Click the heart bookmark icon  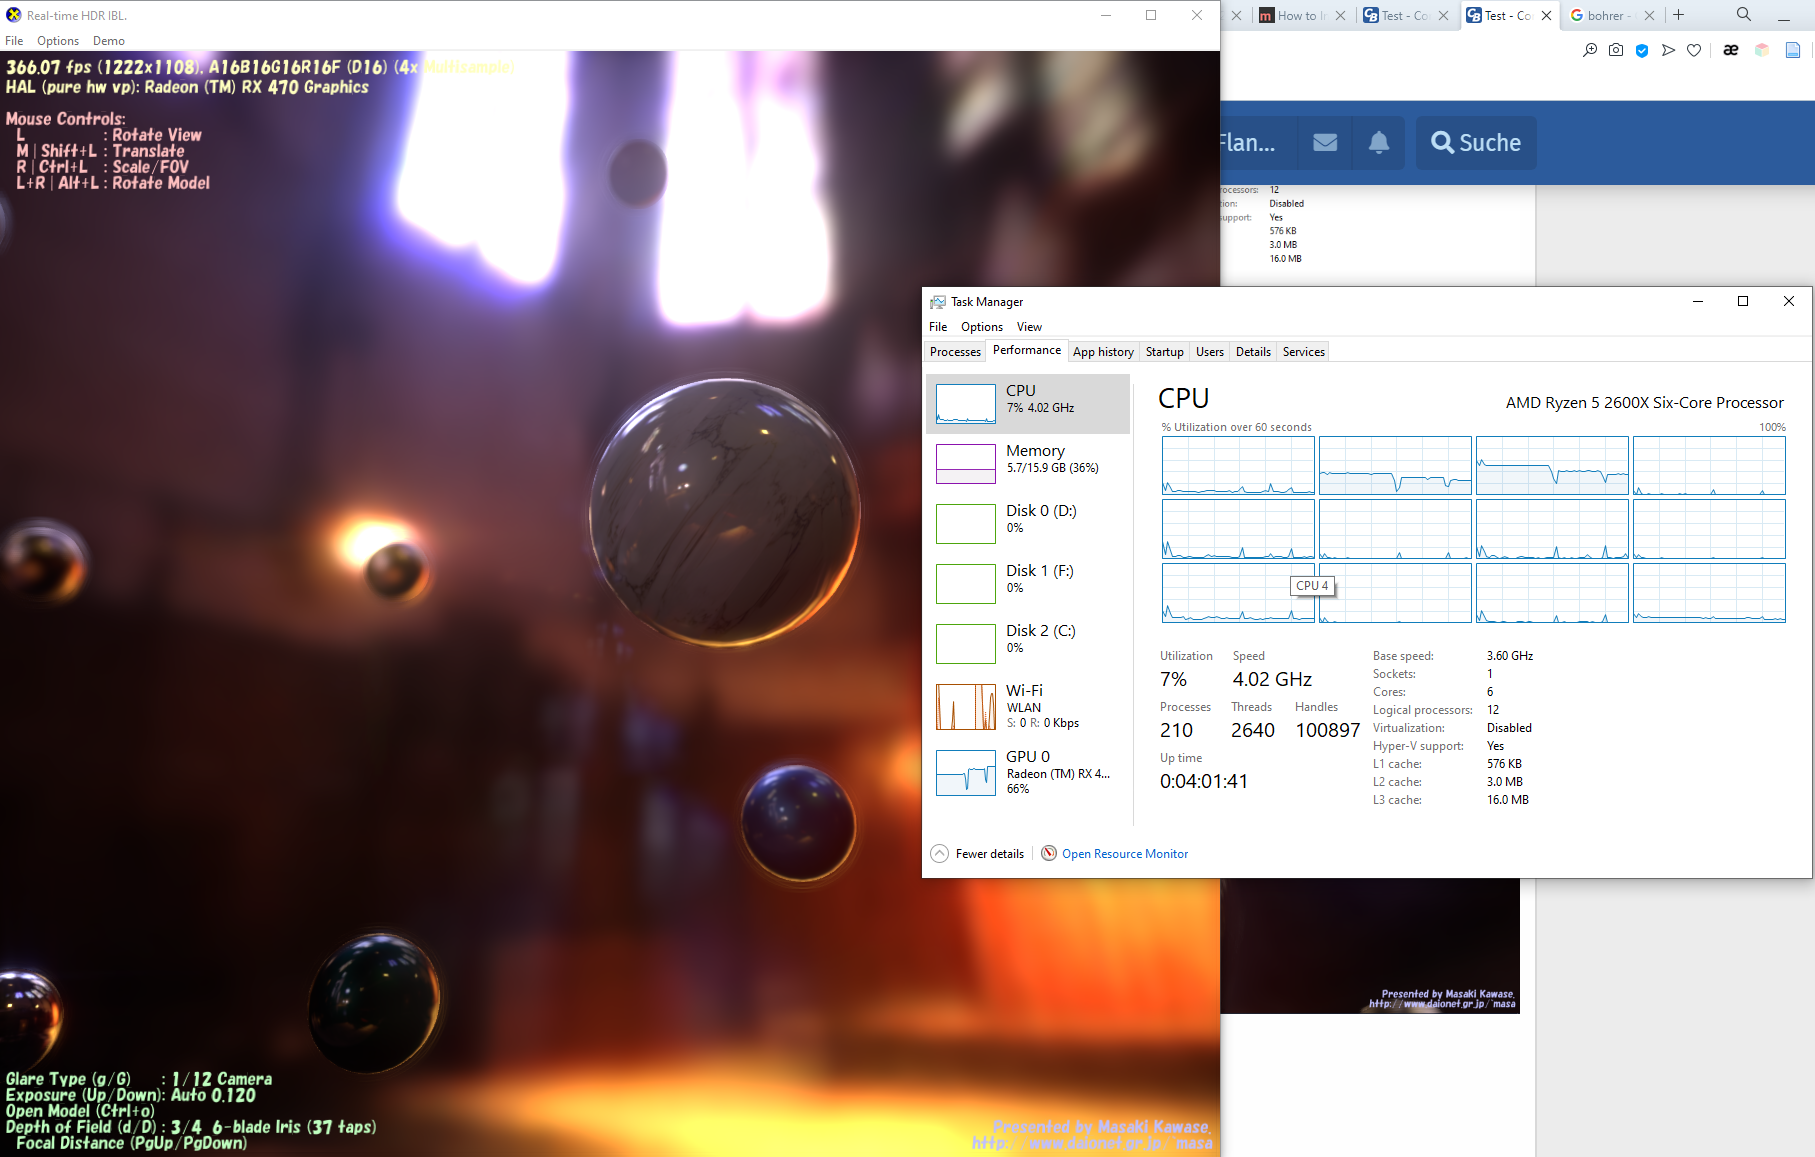(x=1694, y=50)
